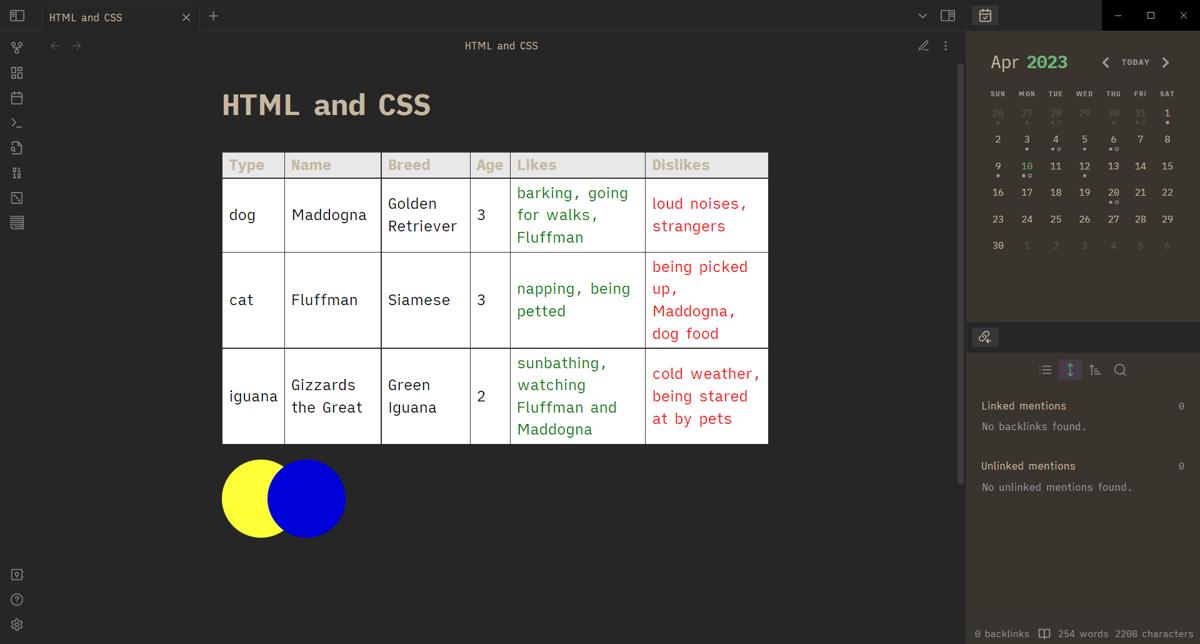1200x644 pixels.
Task: Open the terminal icon in the ribbon
Action: click(x=16, y=122)
